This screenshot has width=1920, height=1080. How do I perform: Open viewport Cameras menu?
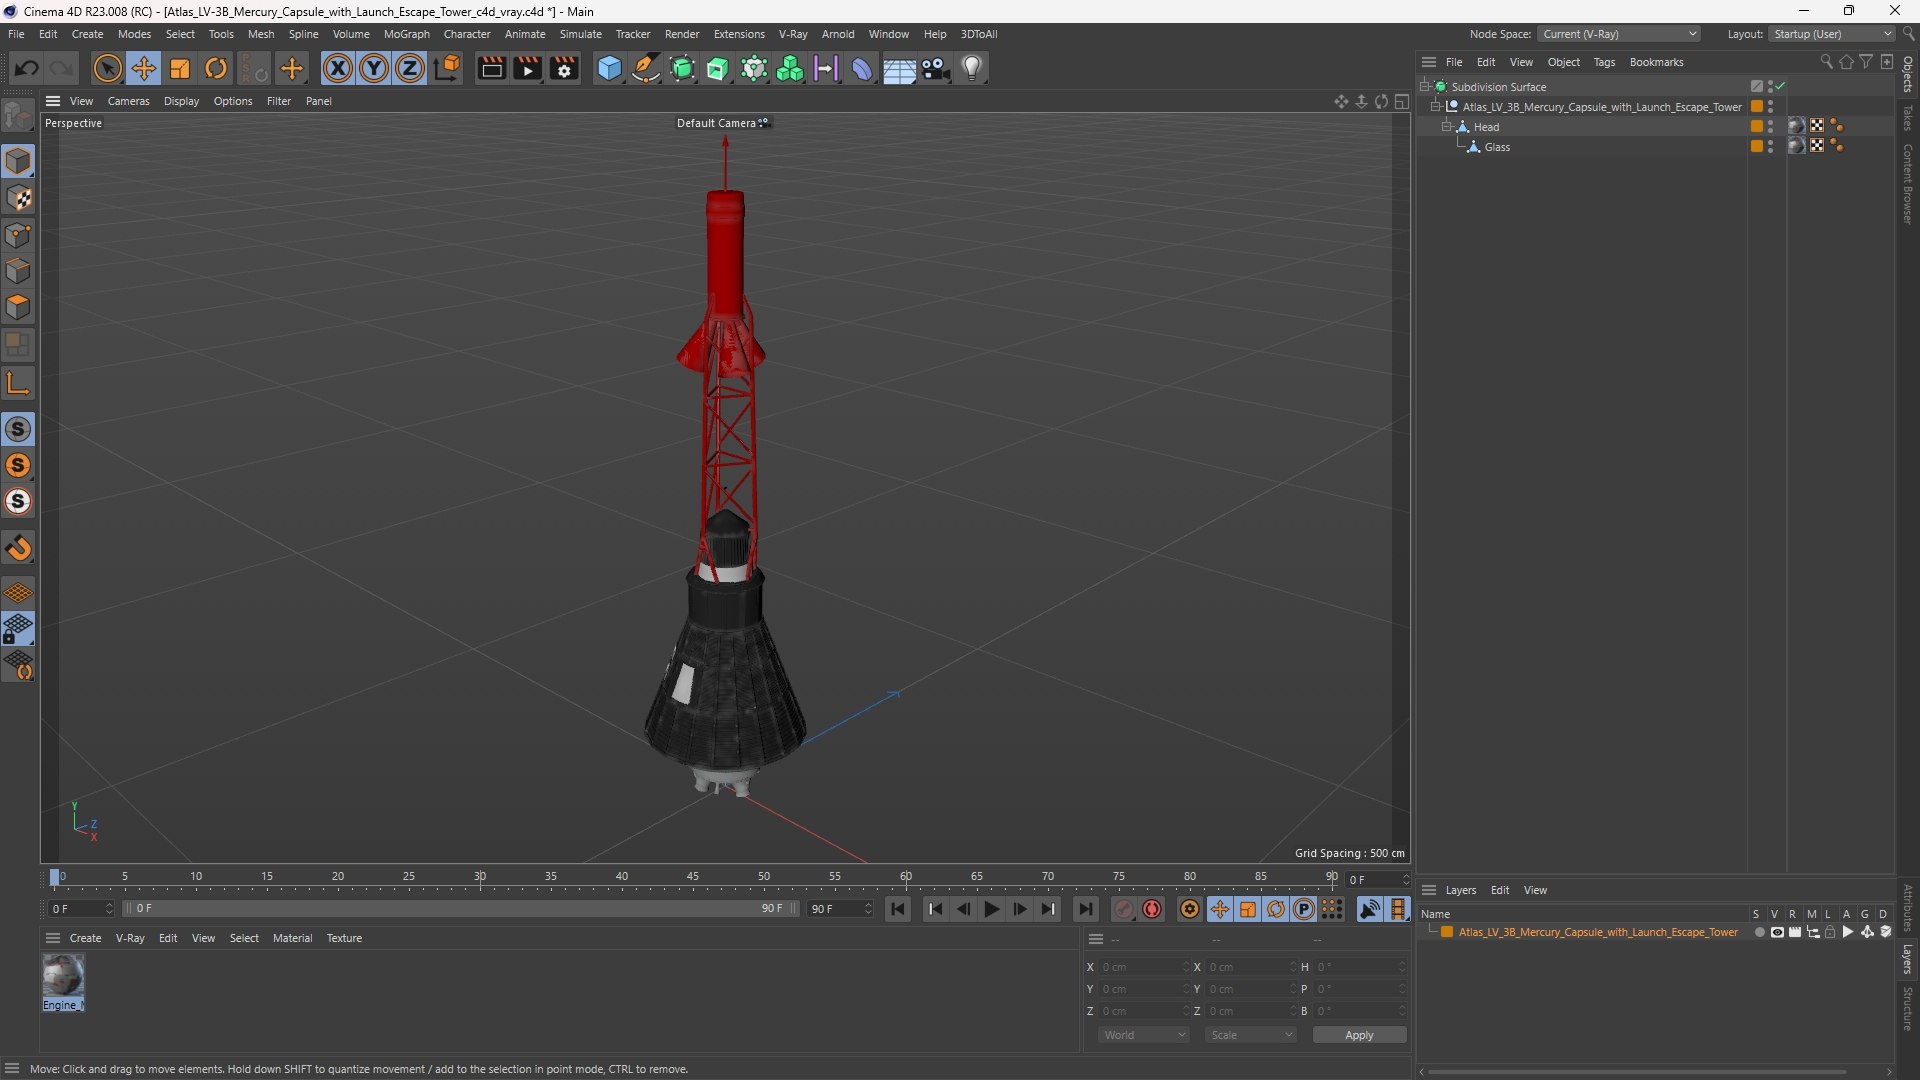(128, 101)
